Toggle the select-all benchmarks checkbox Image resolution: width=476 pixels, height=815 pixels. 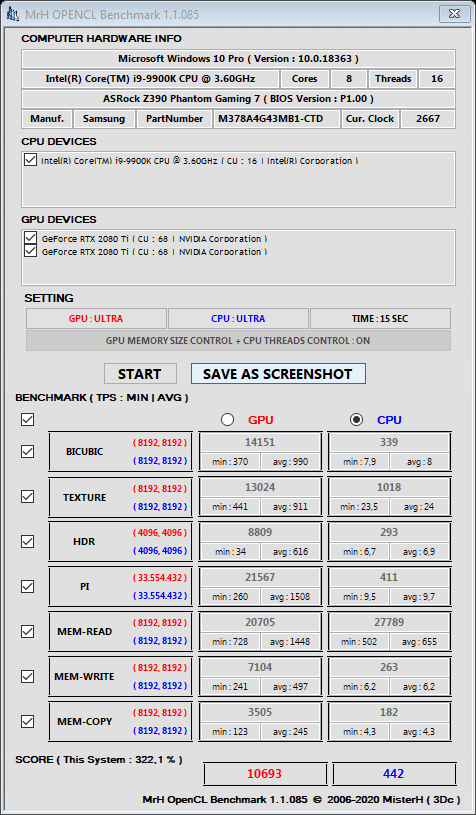click(x=28, y=419)
